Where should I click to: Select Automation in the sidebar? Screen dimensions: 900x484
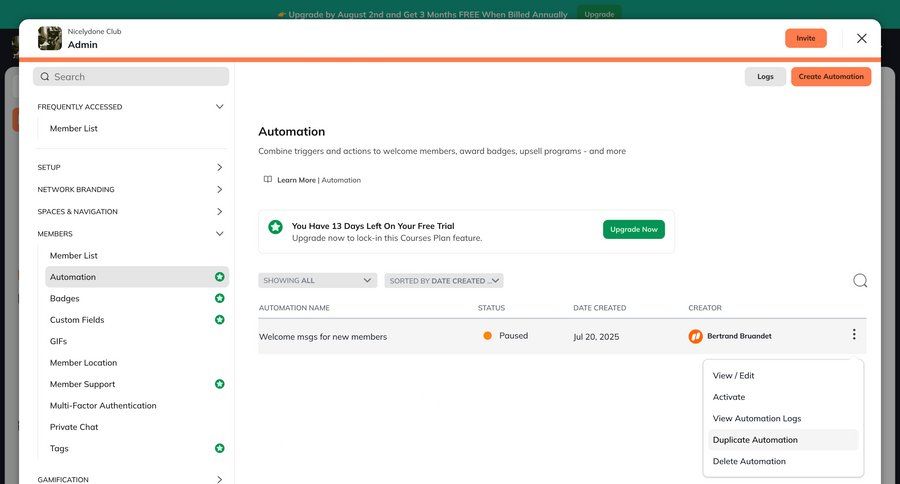(x=137, y=277)
